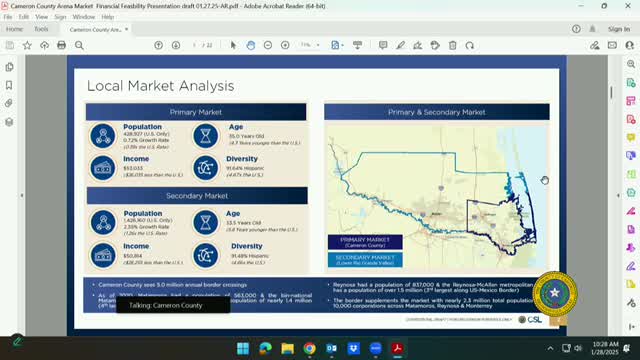Open the zoom percentage dropdown

tap(310, 45)
